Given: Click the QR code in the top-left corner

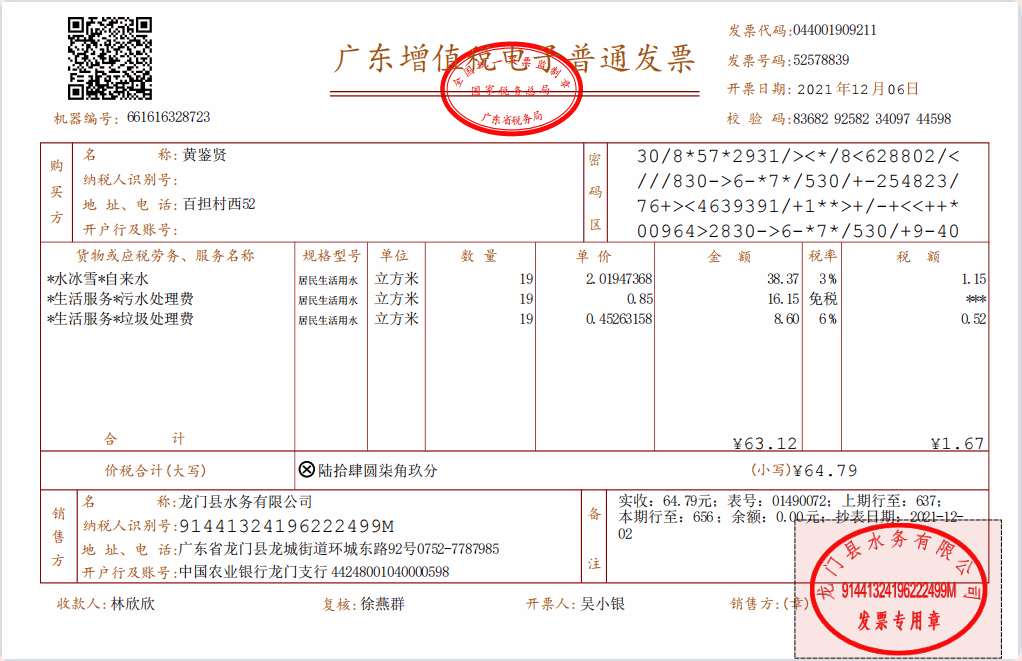Looking at the screenshot, I should 110,58.
